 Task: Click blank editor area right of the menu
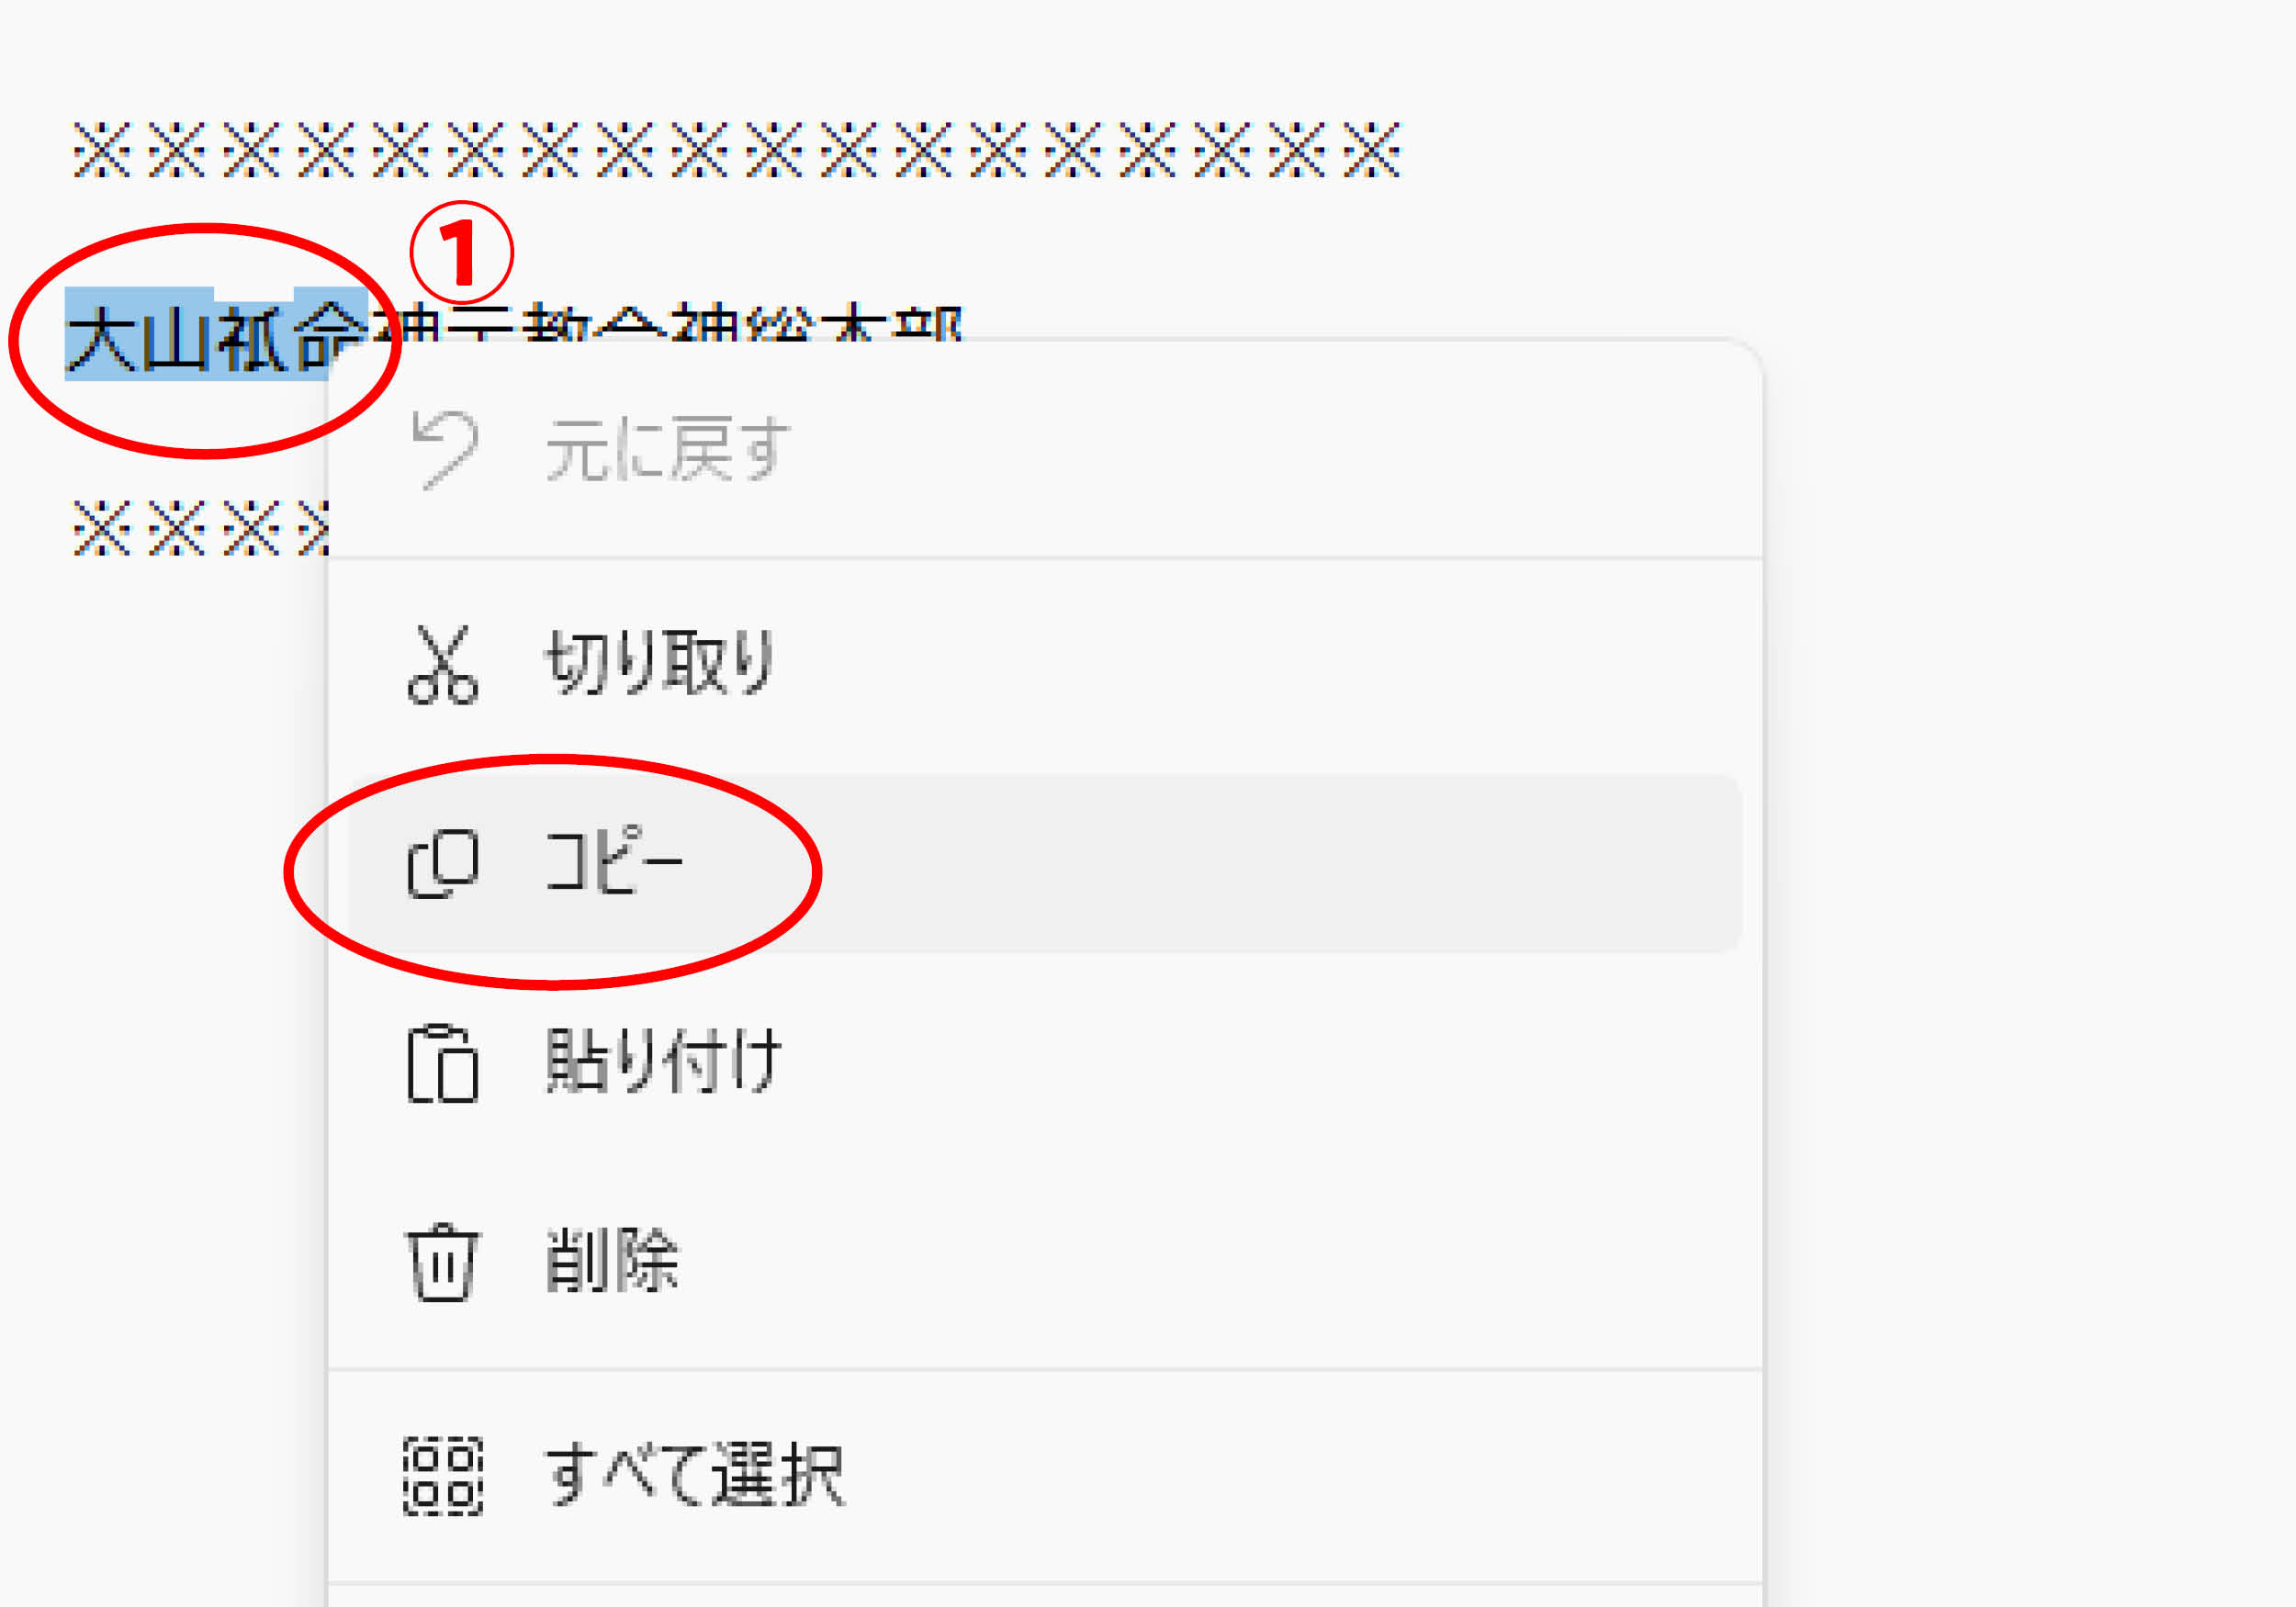(2030, 900)
